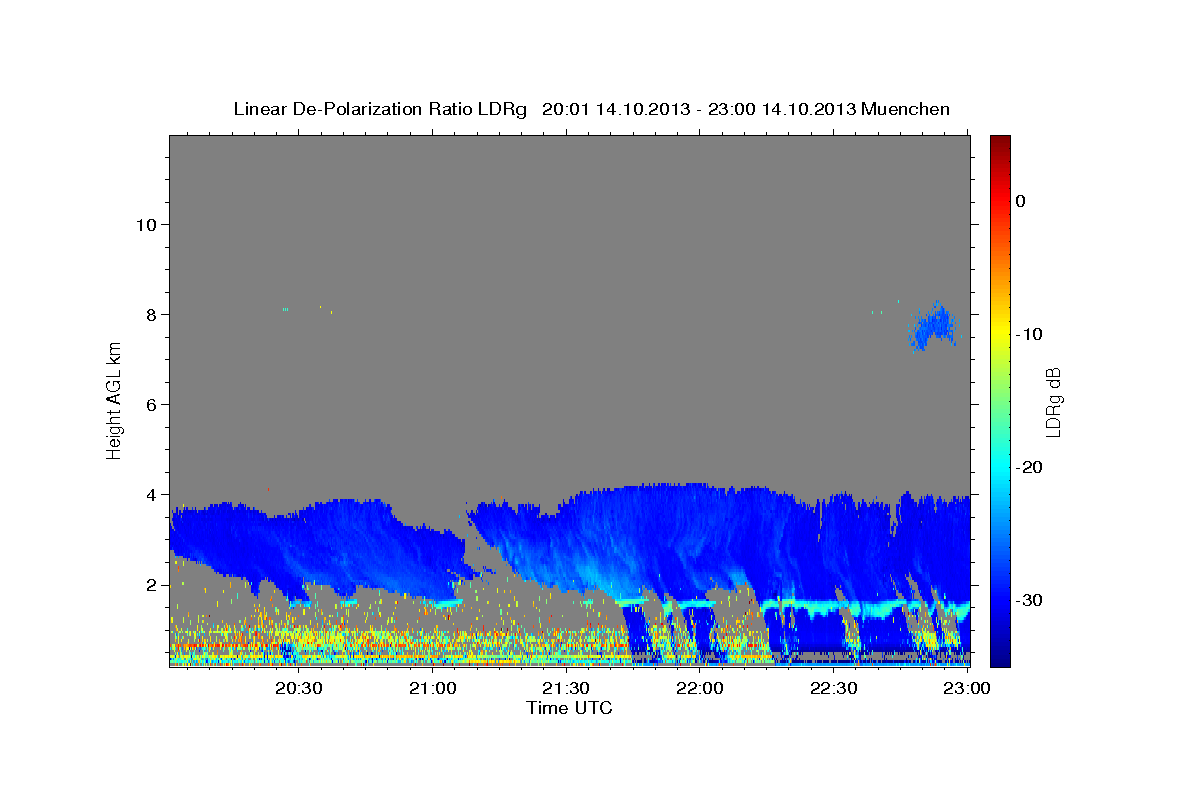Click the 'LDRg dB' colorbar label

[1053, 402]
